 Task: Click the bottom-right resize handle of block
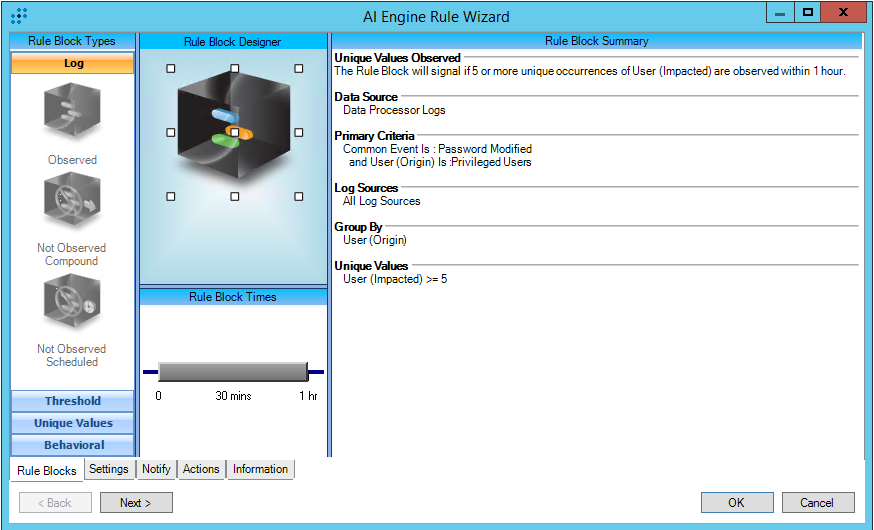point(299,197)
